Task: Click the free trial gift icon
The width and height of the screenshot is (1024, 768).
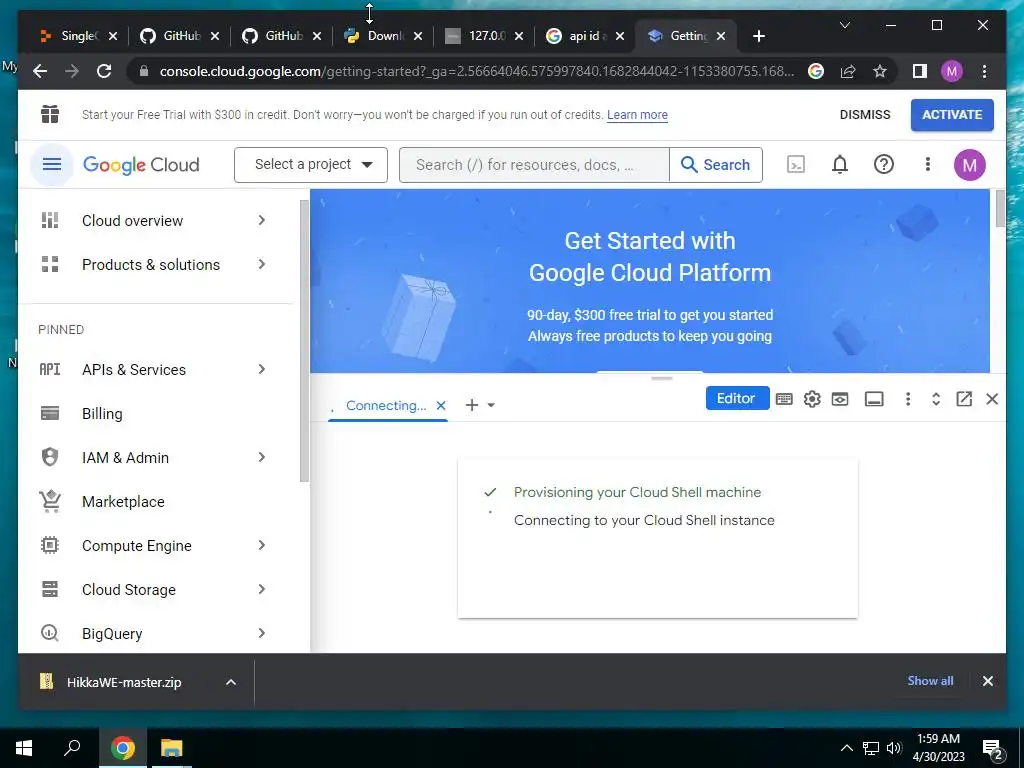Action: click(50, 114)
